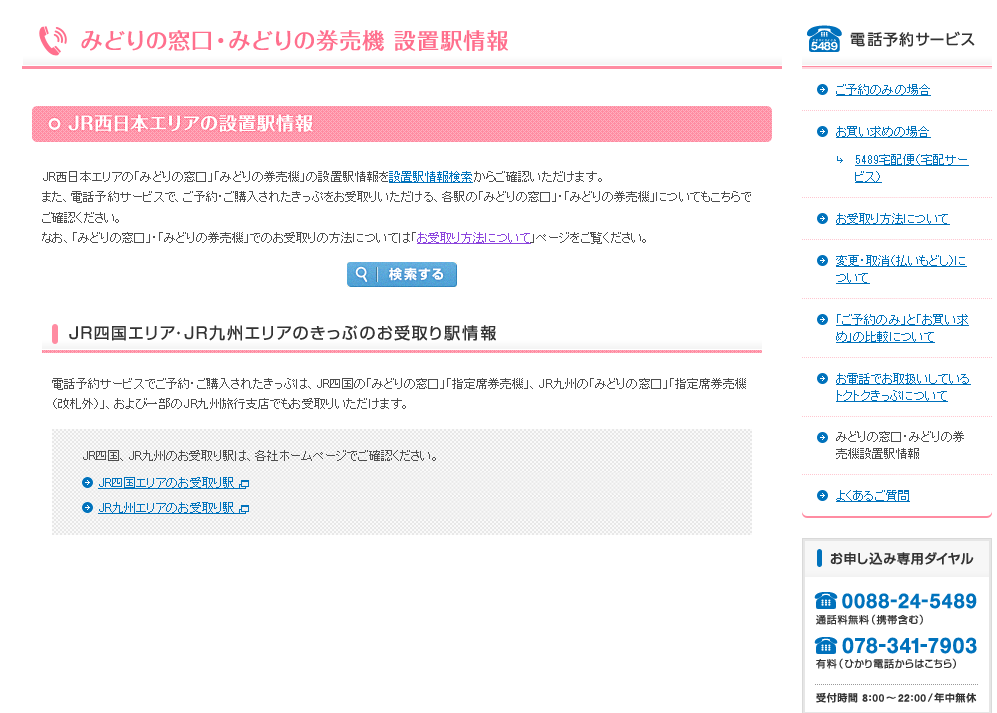Click the magnifier icon in 検索する button
Image resolution: width=997 pixels, height=713 pixels.
362,274
